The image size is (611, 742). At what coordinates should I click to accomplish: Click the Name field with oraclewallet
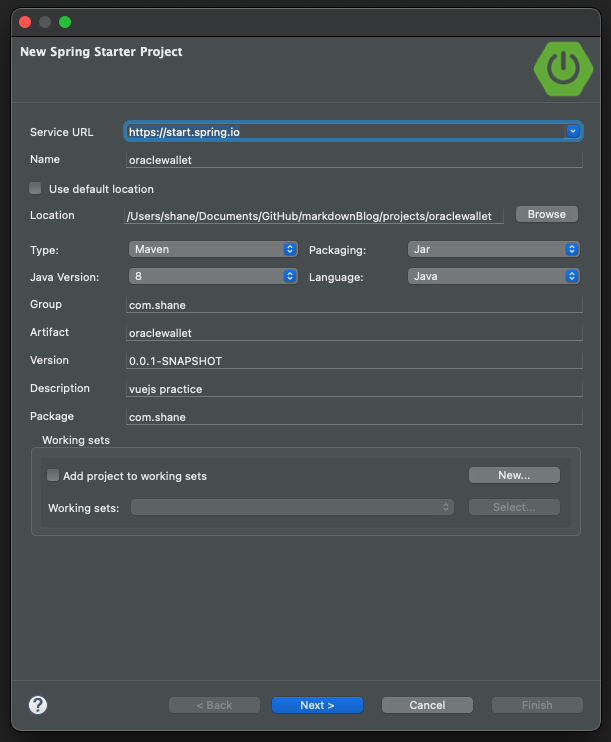click(354, 160)
